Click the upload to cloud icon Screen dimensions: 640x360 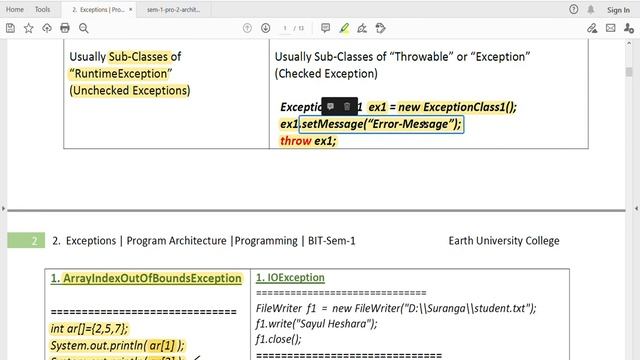pyautogui.click(x=47, y=28)
